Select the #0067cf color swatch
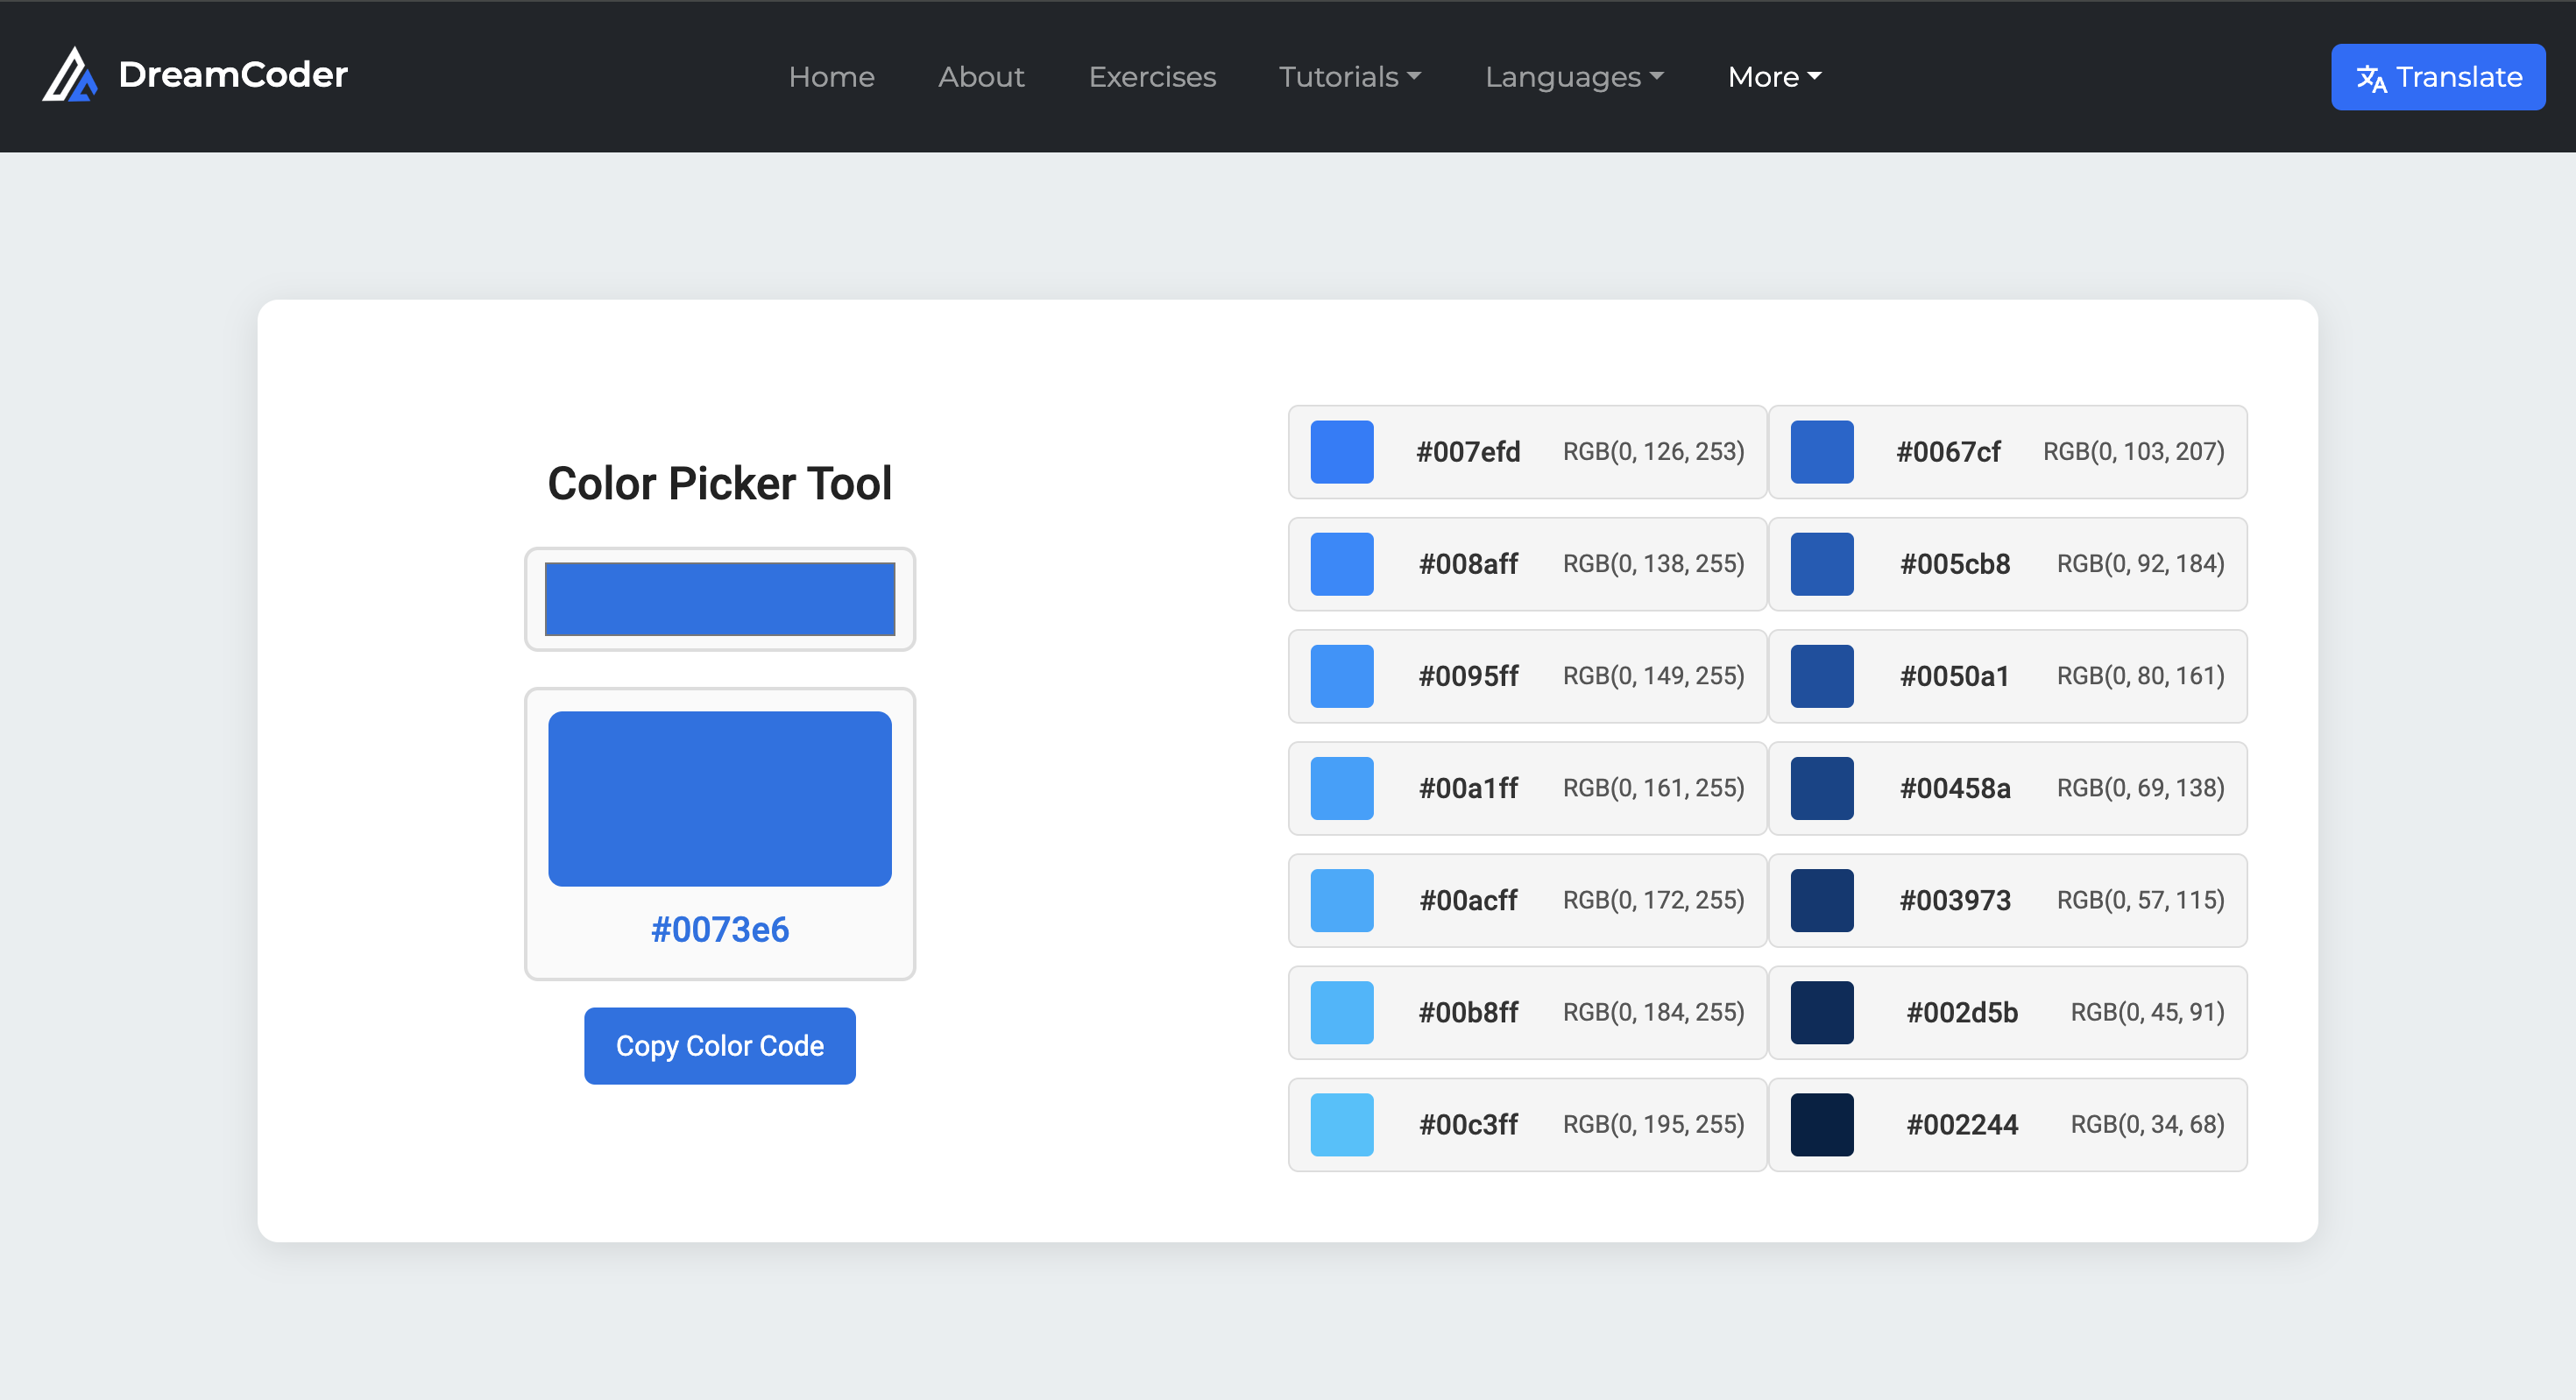 (1822, 452)
